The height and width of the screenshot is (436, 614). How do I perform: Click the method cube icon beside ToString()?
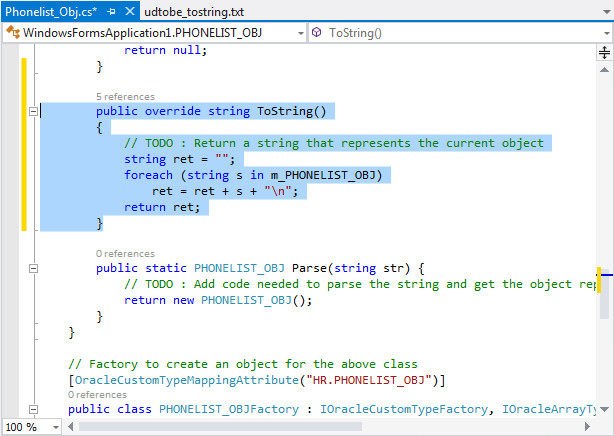[x=316, y=32]
